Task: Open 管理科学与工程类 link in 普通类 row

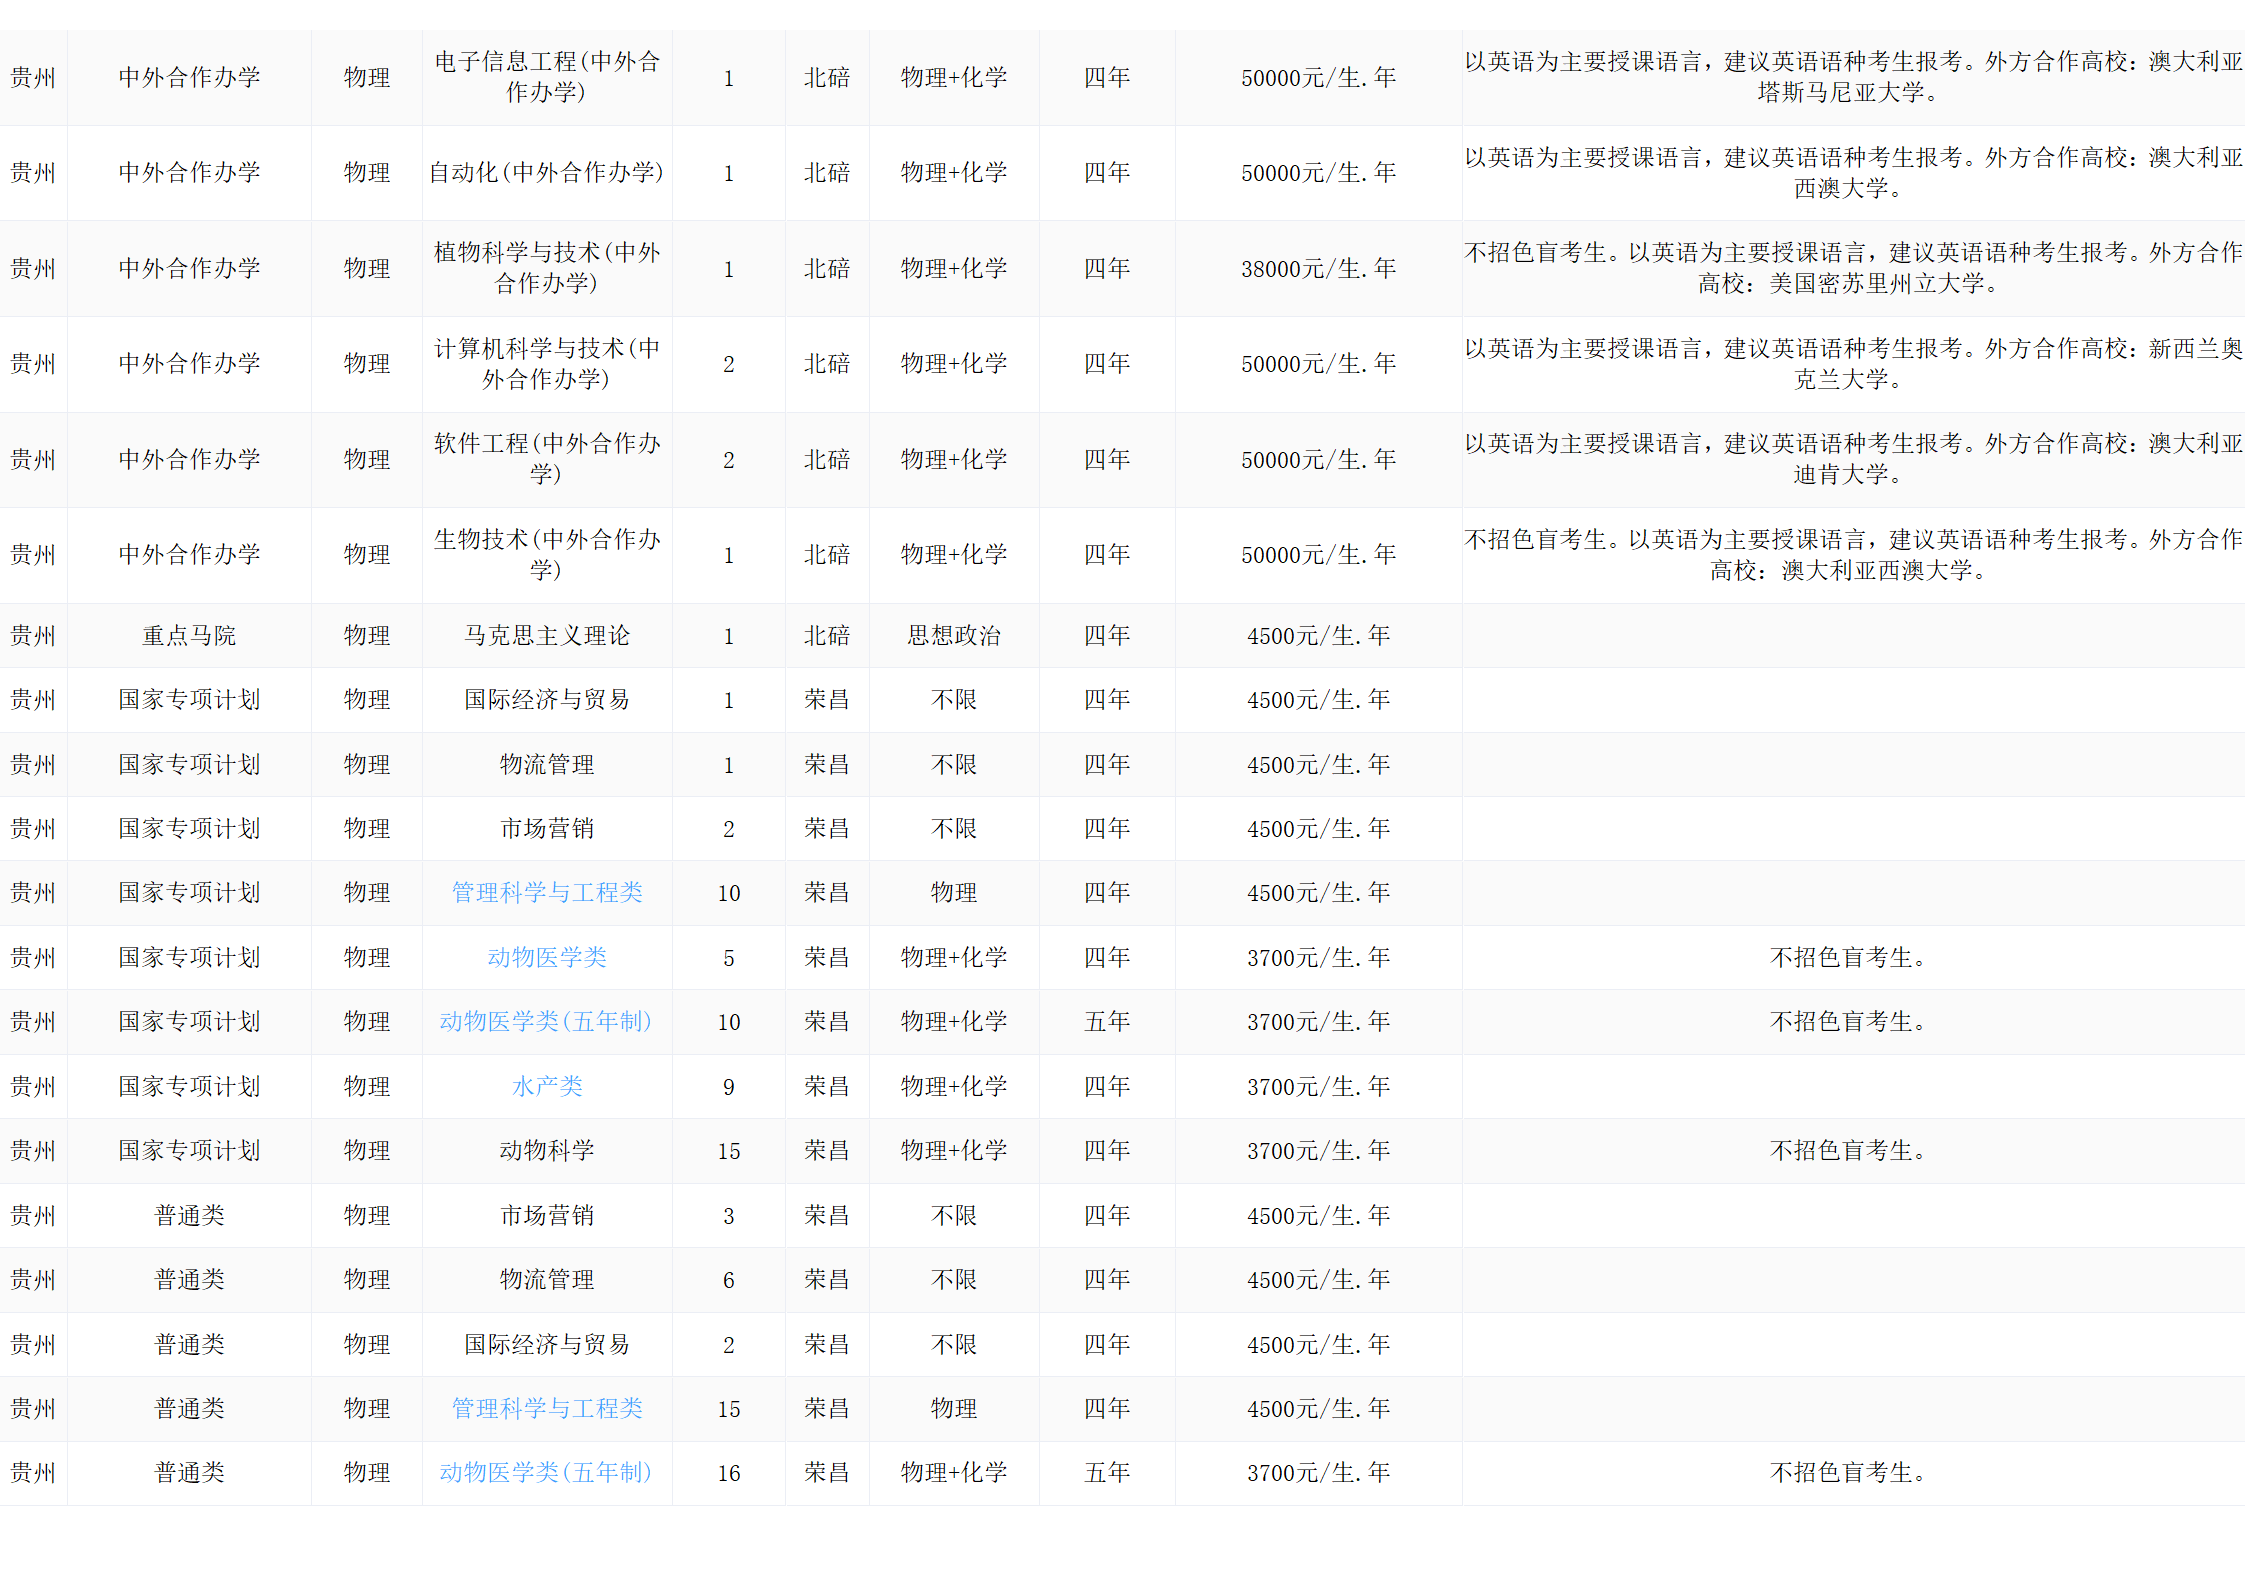Action: point(547,1408)
